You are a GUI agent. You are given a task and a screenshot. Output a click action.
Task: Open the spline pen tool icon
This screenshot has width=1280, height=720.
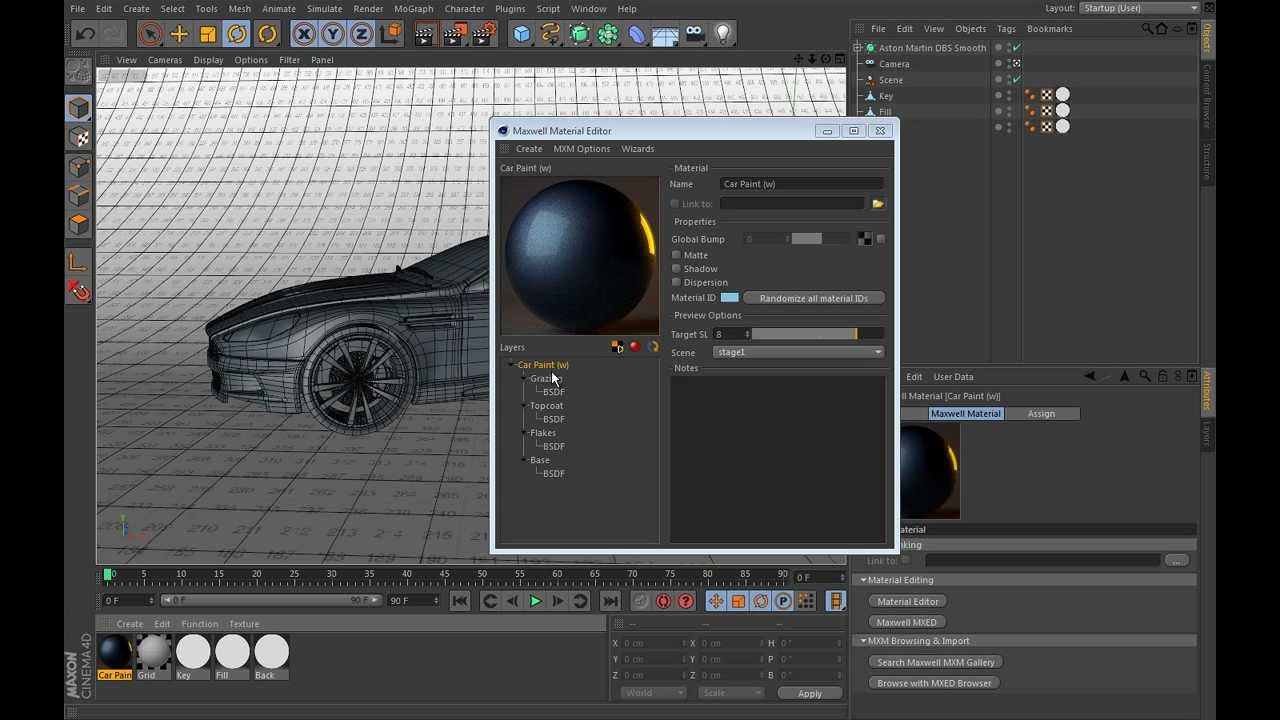coord(551,35)
